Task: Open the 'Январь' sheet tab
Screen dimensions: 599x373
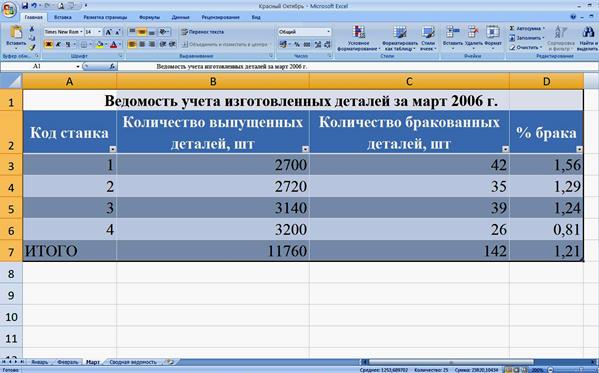Action: (x=40, y=362)
